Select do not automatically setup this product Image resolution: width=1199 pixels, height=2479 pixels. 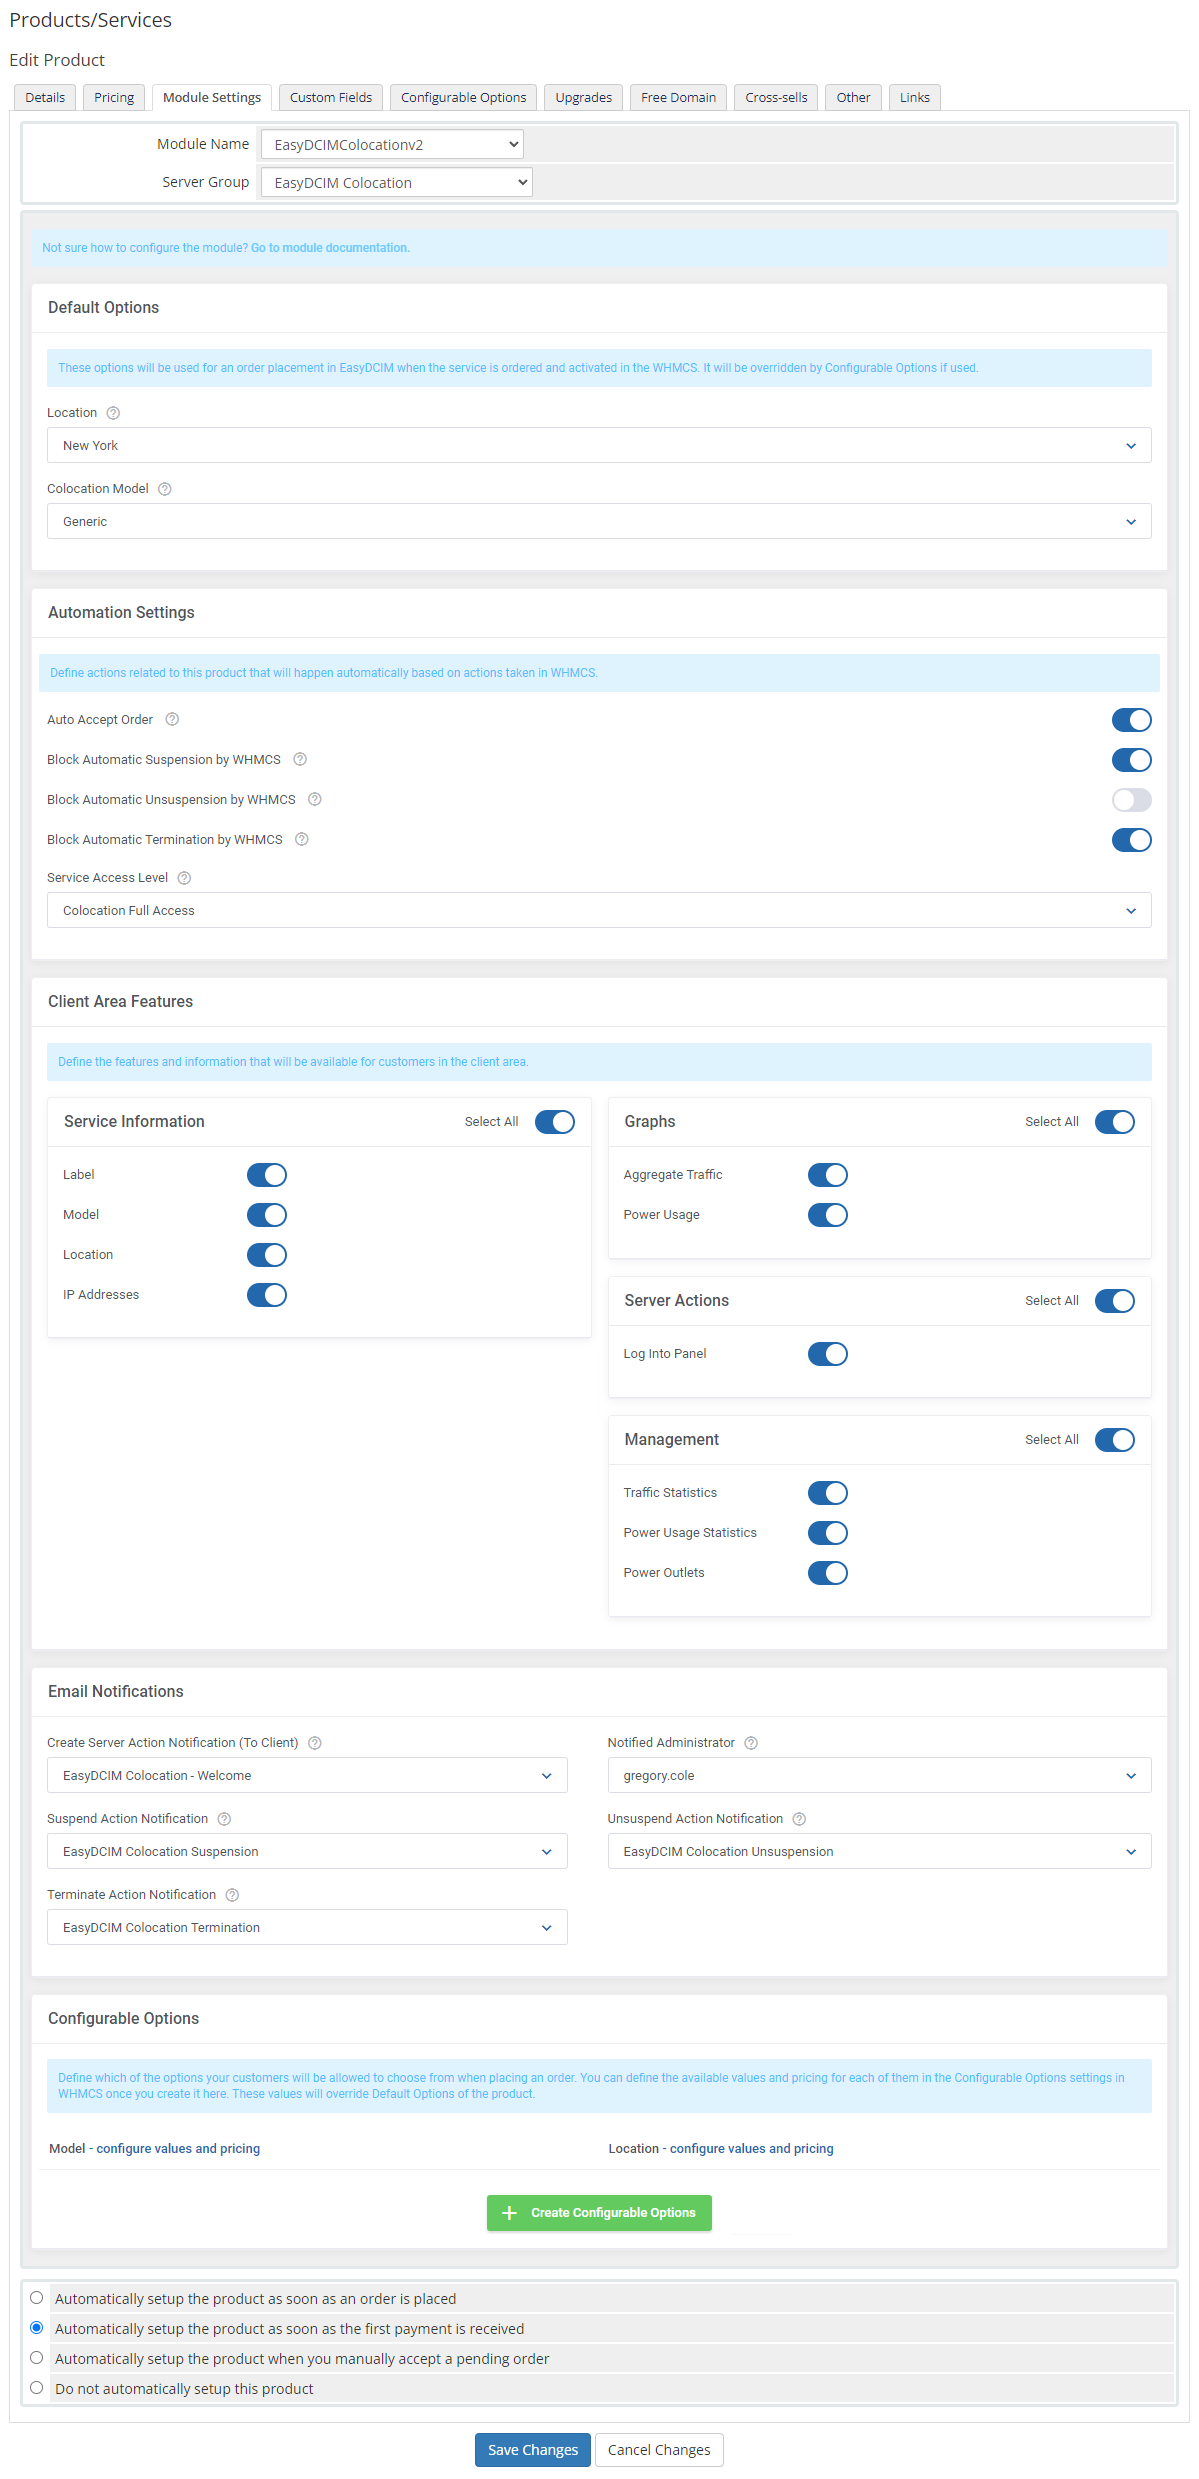pos(37,2388)
